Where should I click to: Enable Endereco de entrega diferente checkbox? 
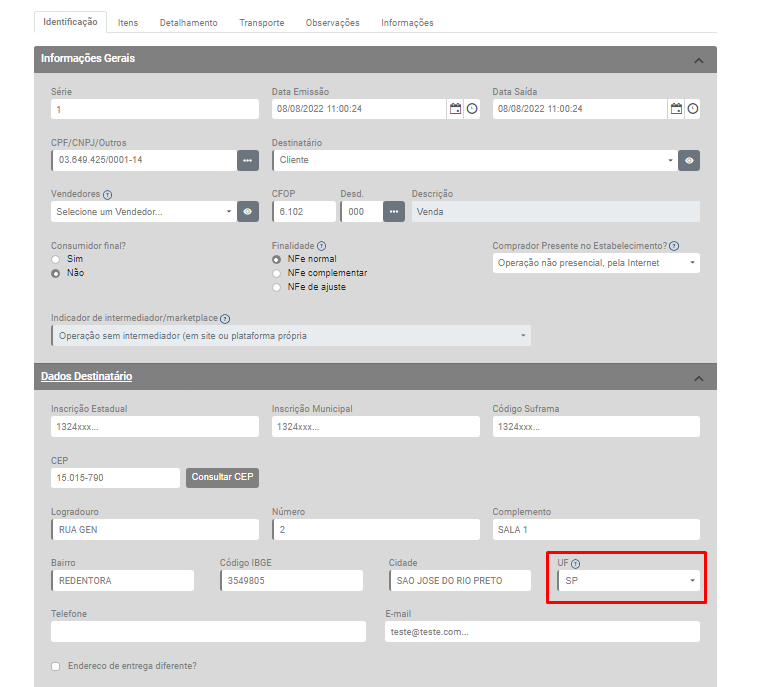pyautogui.click(x=56, y=666)
